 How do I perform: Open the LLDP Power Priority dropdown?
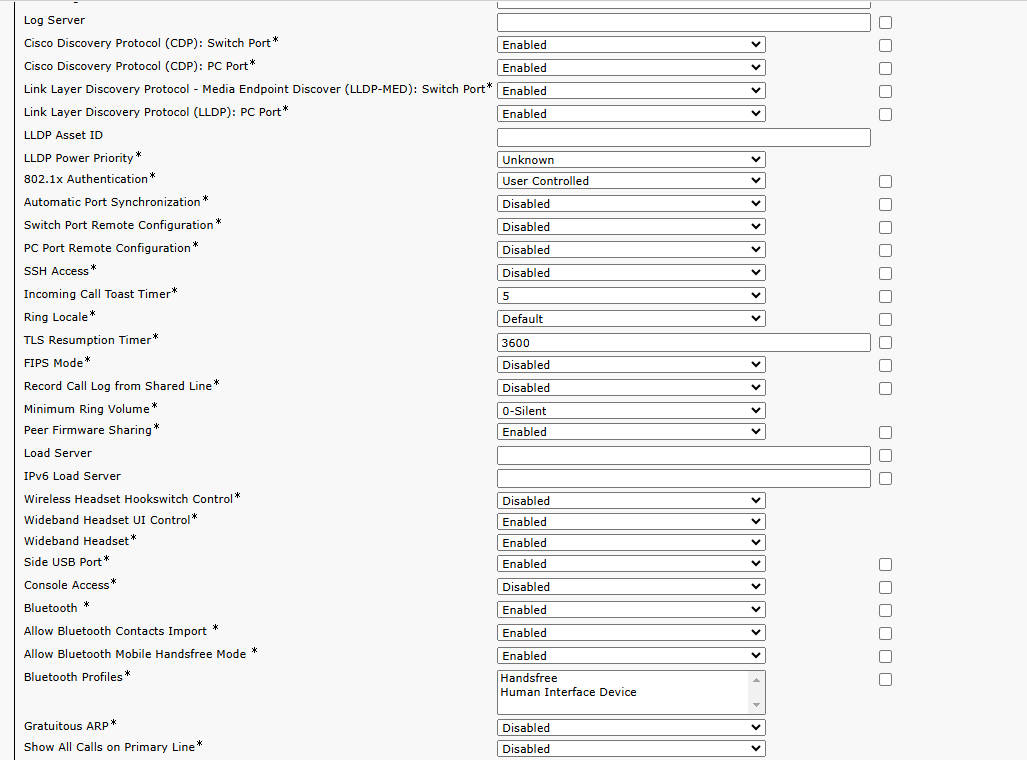coord(631,159)
